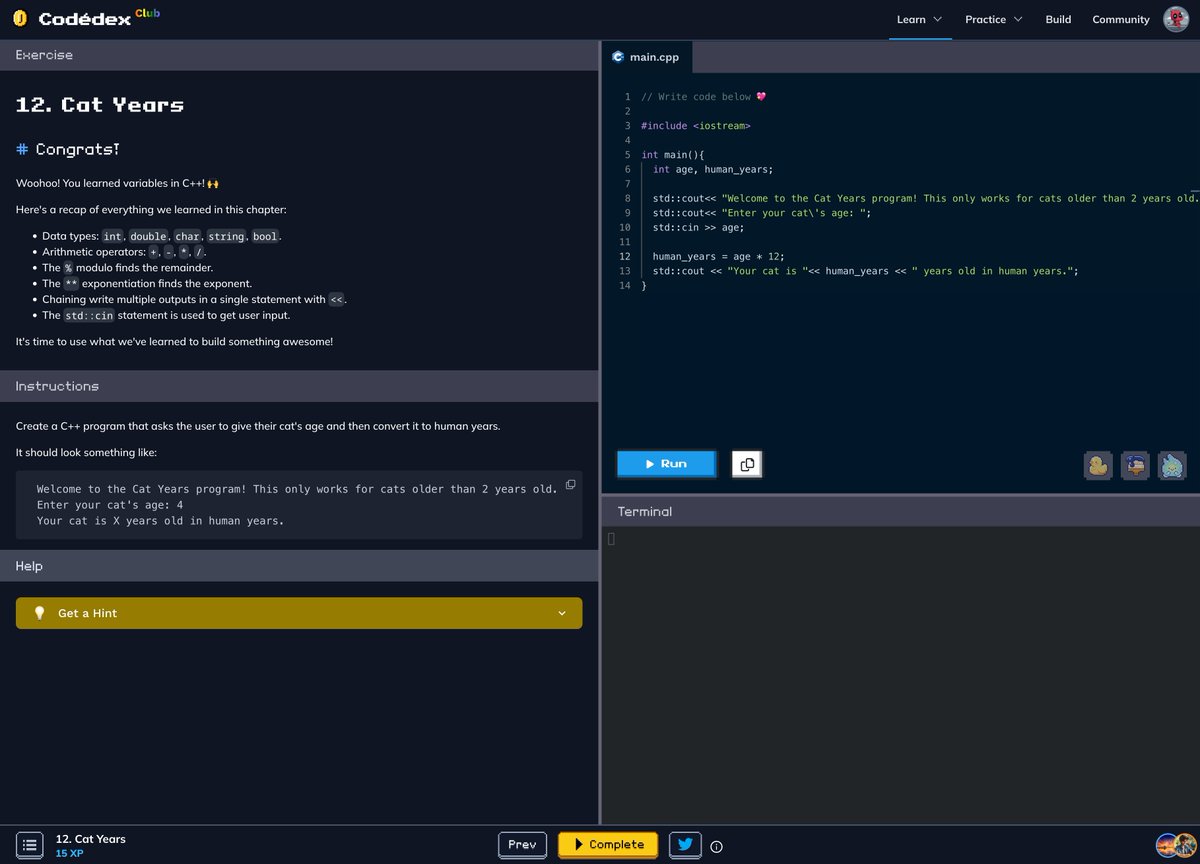
Task: Click the "# Congrats!" heading
Action: 68,149
